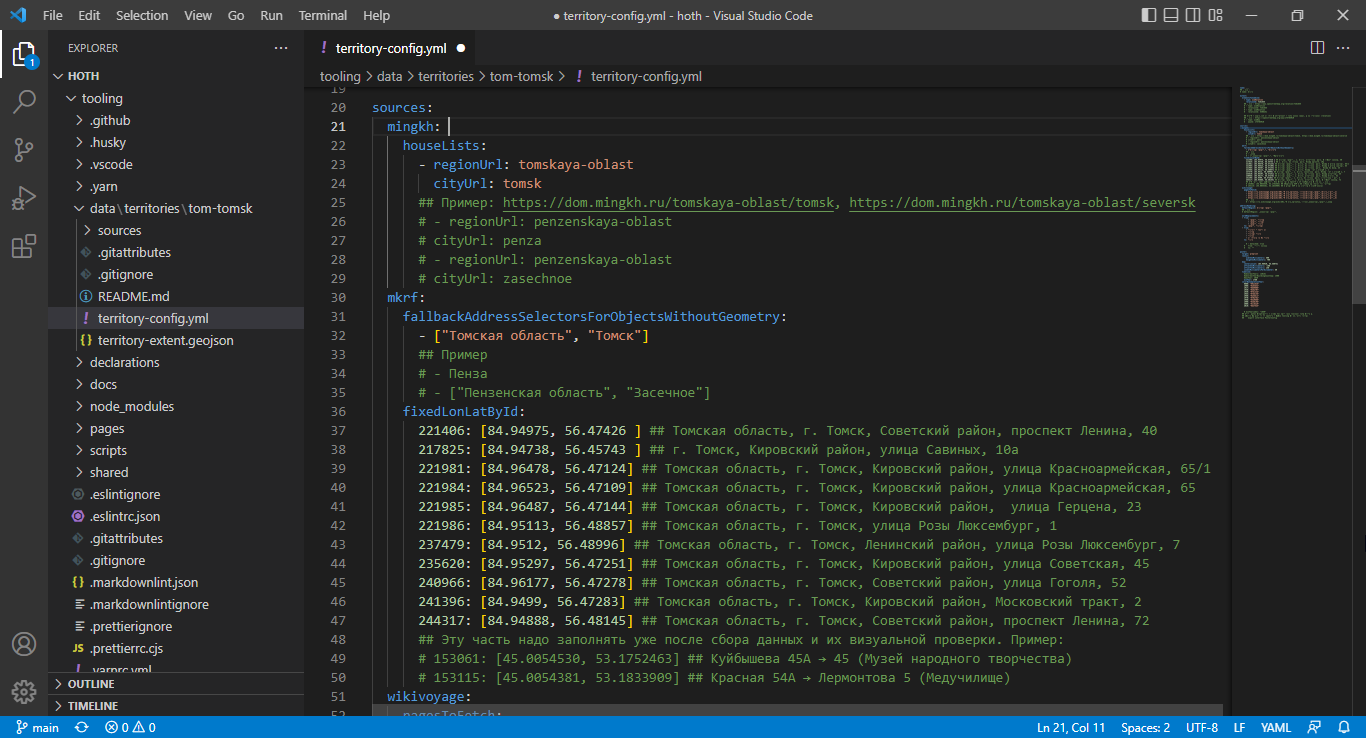The height and width of the screenshot is (738, 1366).
Task: Open the Edit menu
Action: [89, 15]
